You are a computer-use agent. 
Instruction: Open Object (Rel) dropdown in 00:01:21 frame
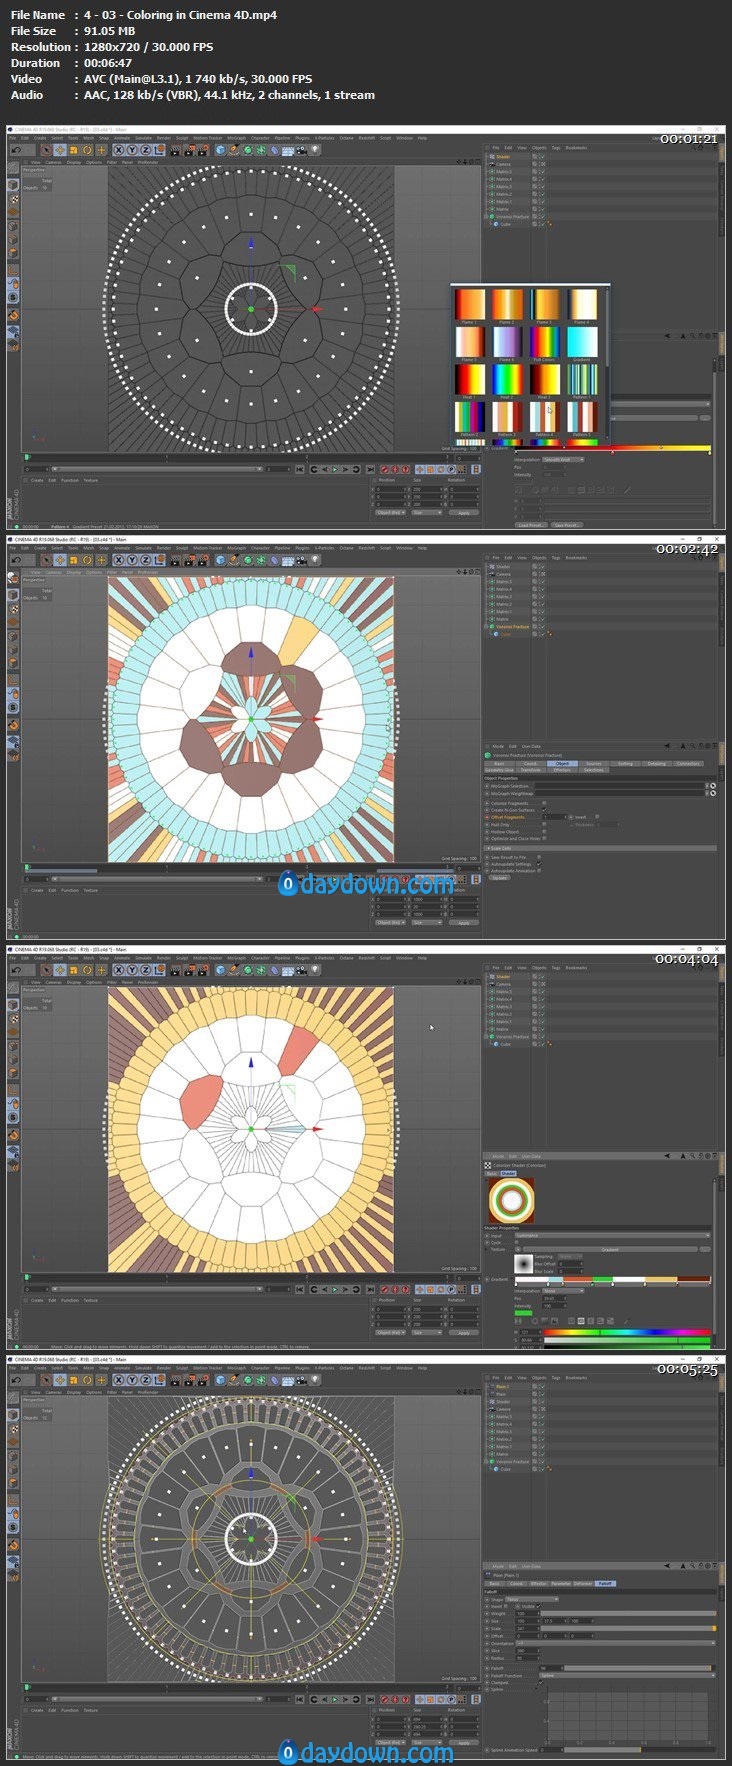(389, 512)
